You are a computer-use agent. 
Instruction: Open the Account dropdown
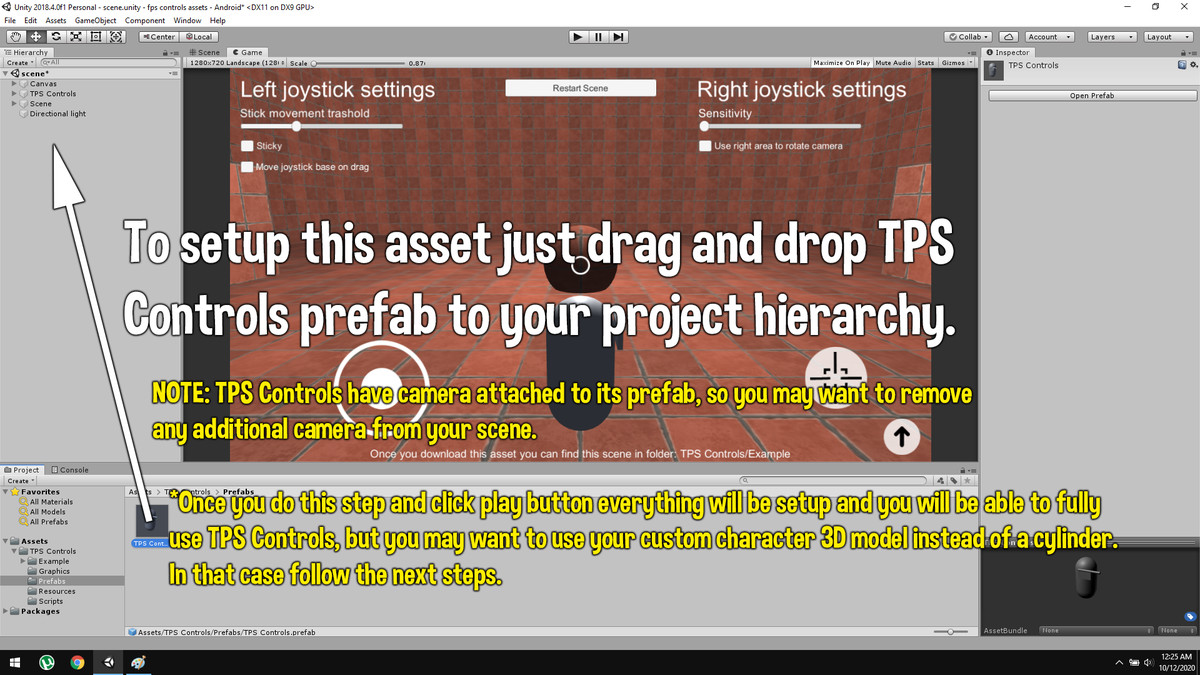click(x=1049, y=37)
